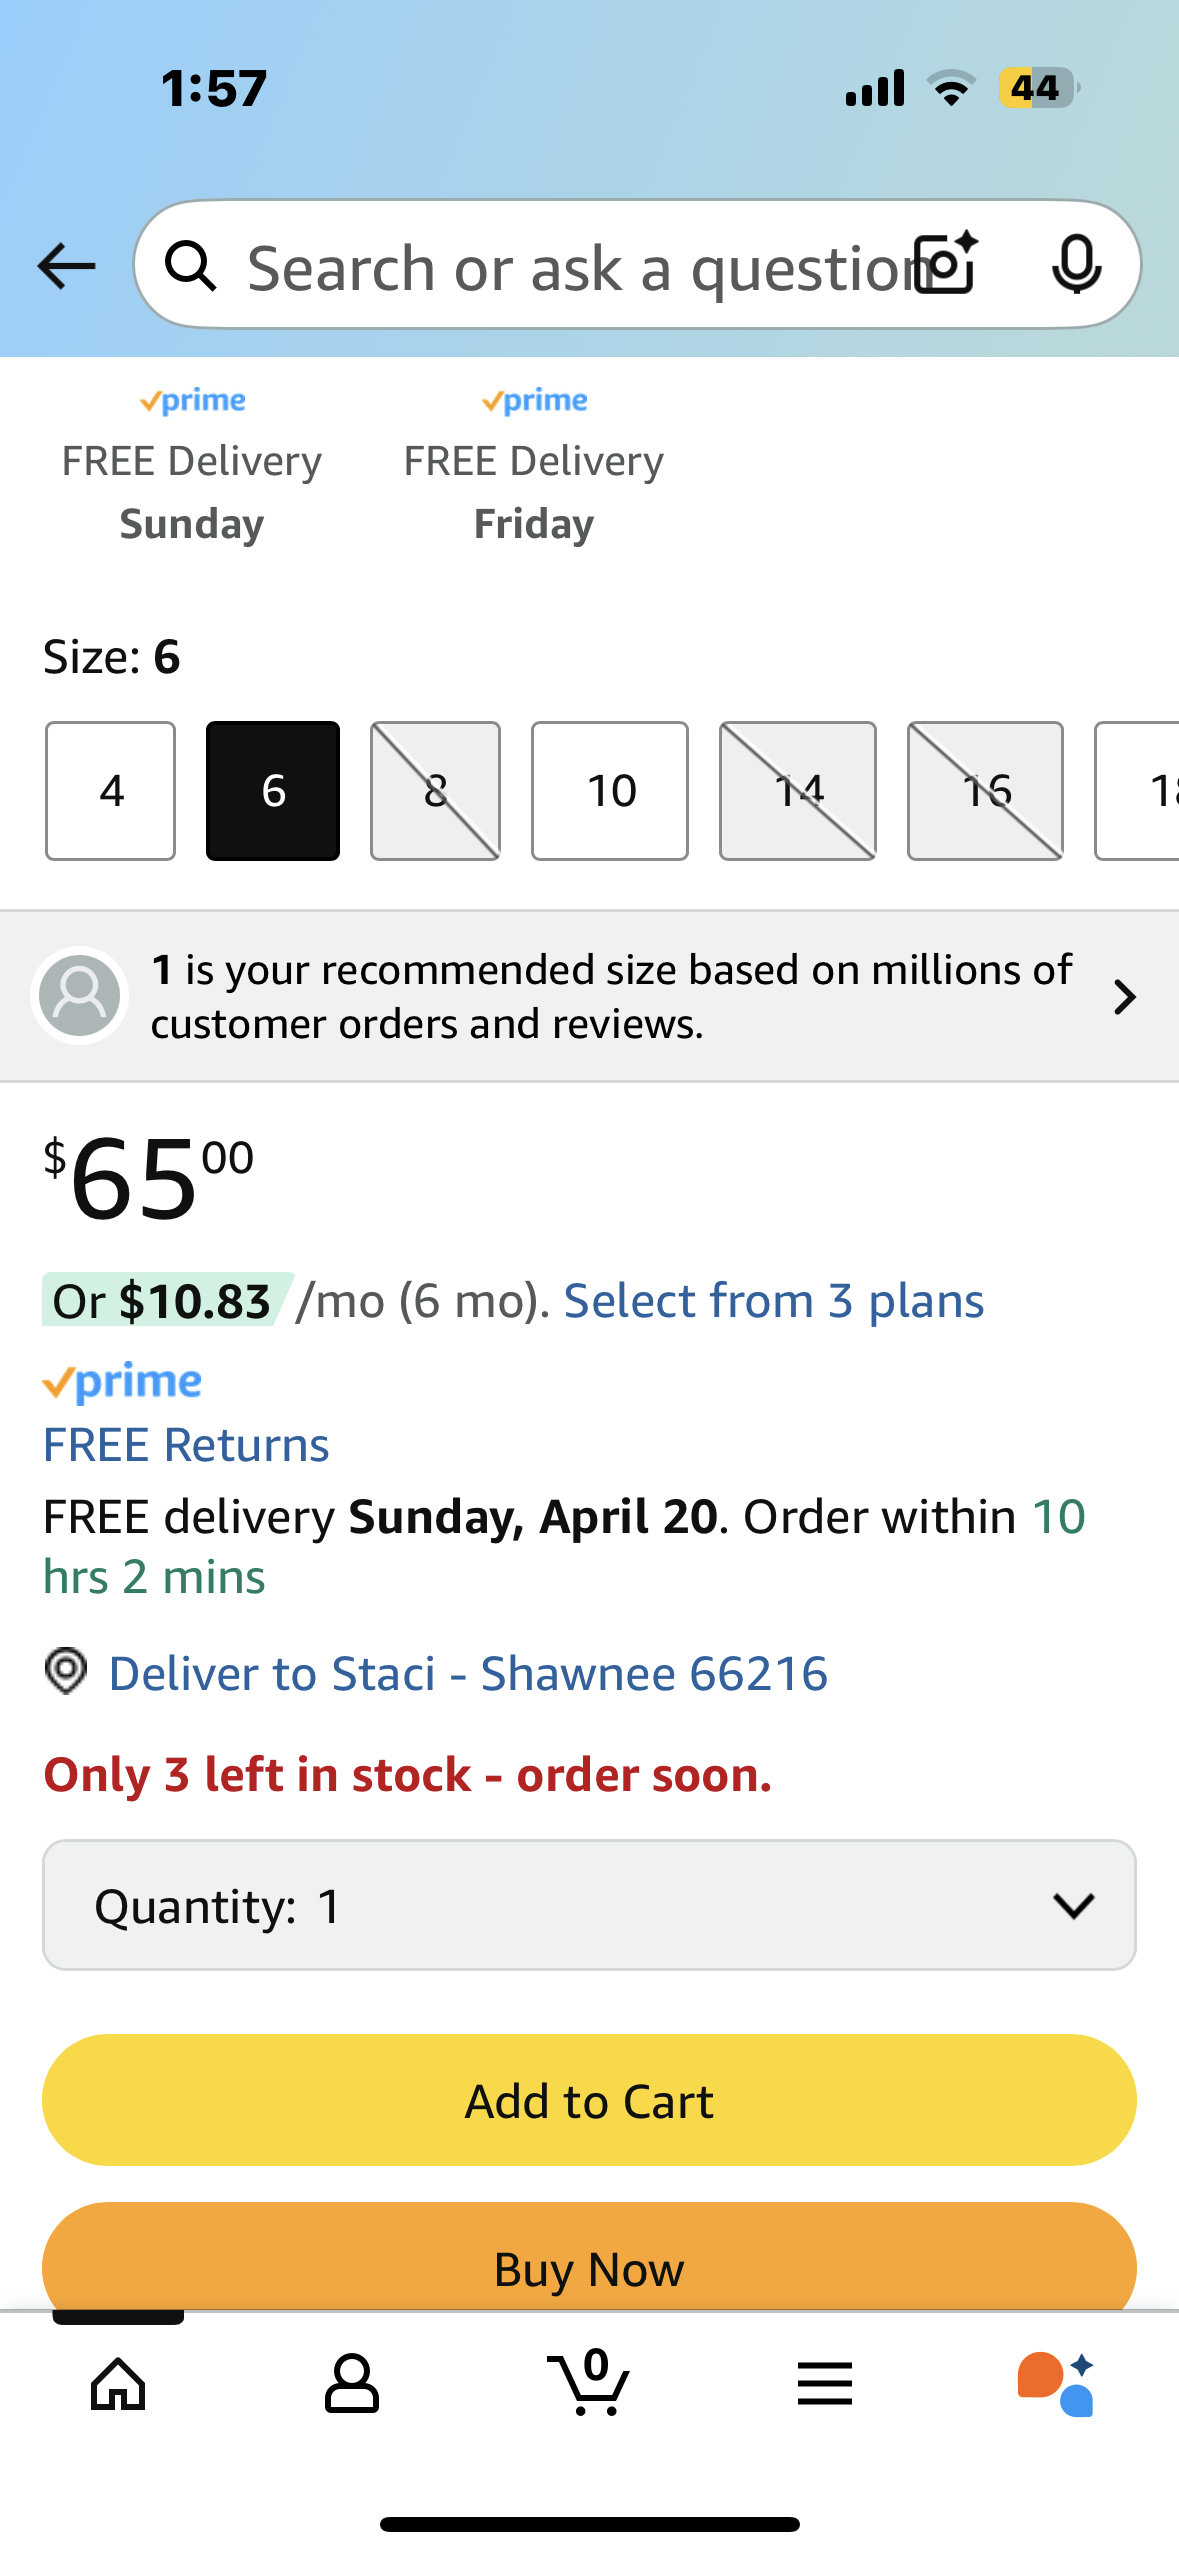Open camera lens search icon
The image size is (1179, 2556).
(947, 263)
